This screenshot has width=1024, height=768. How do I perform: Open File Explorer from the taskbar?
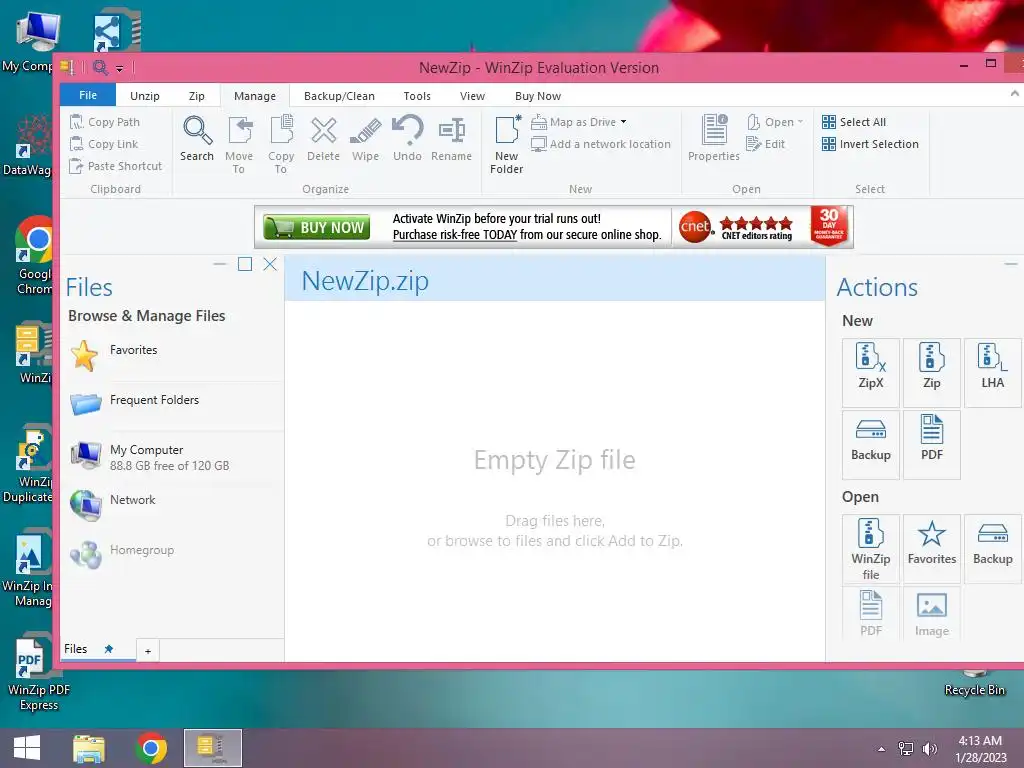click(x=89, y=748)
